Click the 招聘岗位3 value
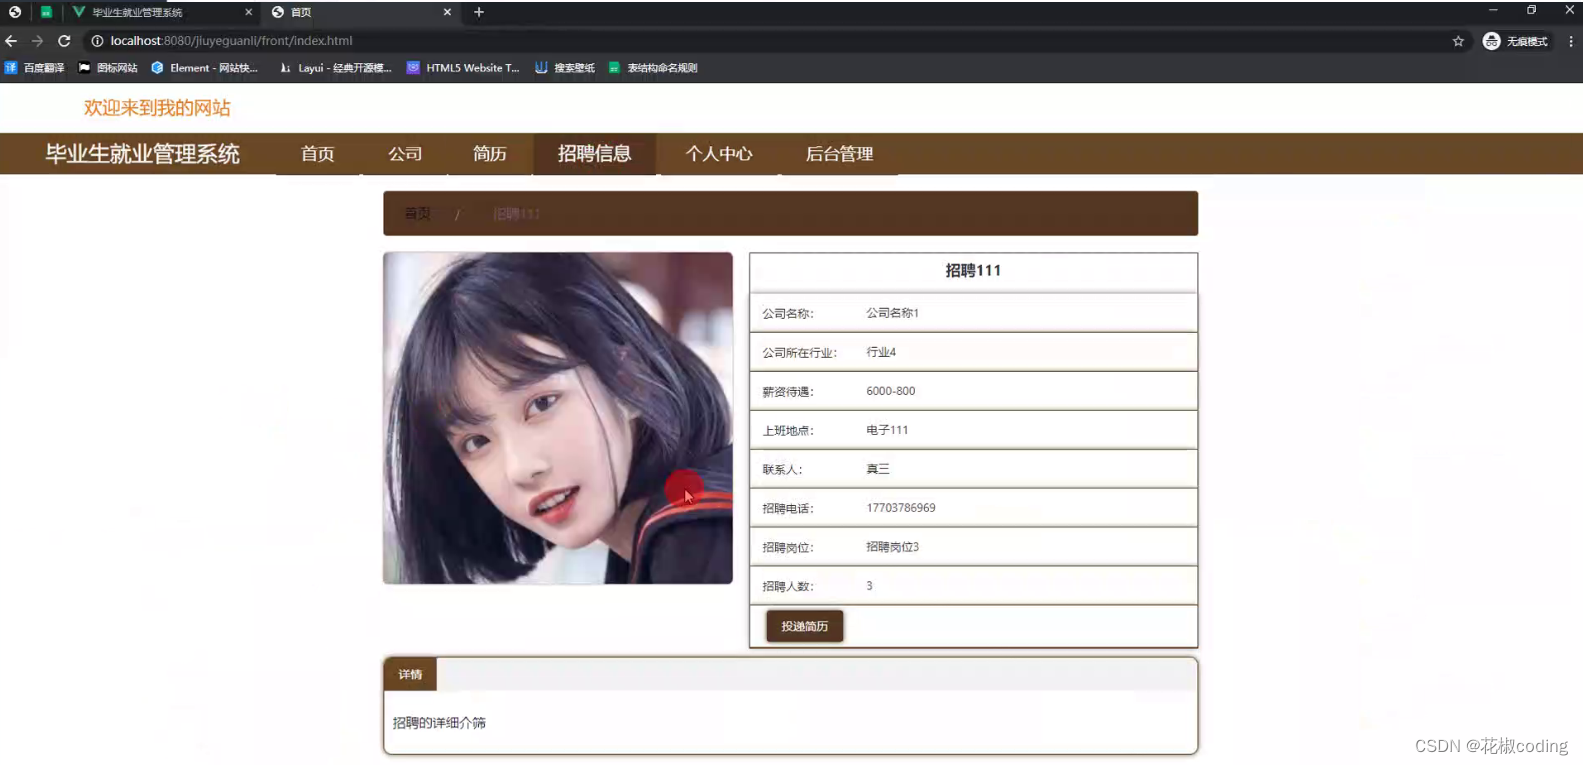The height and width of the screenshot is (765, 1583). coord(892,547)
